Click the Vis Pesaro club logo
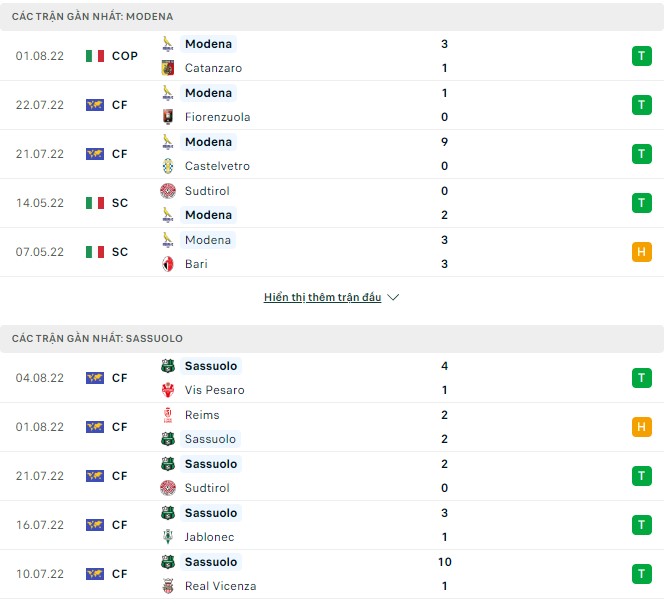The width and height of the screenshot is (670, 604). [168, 390]
